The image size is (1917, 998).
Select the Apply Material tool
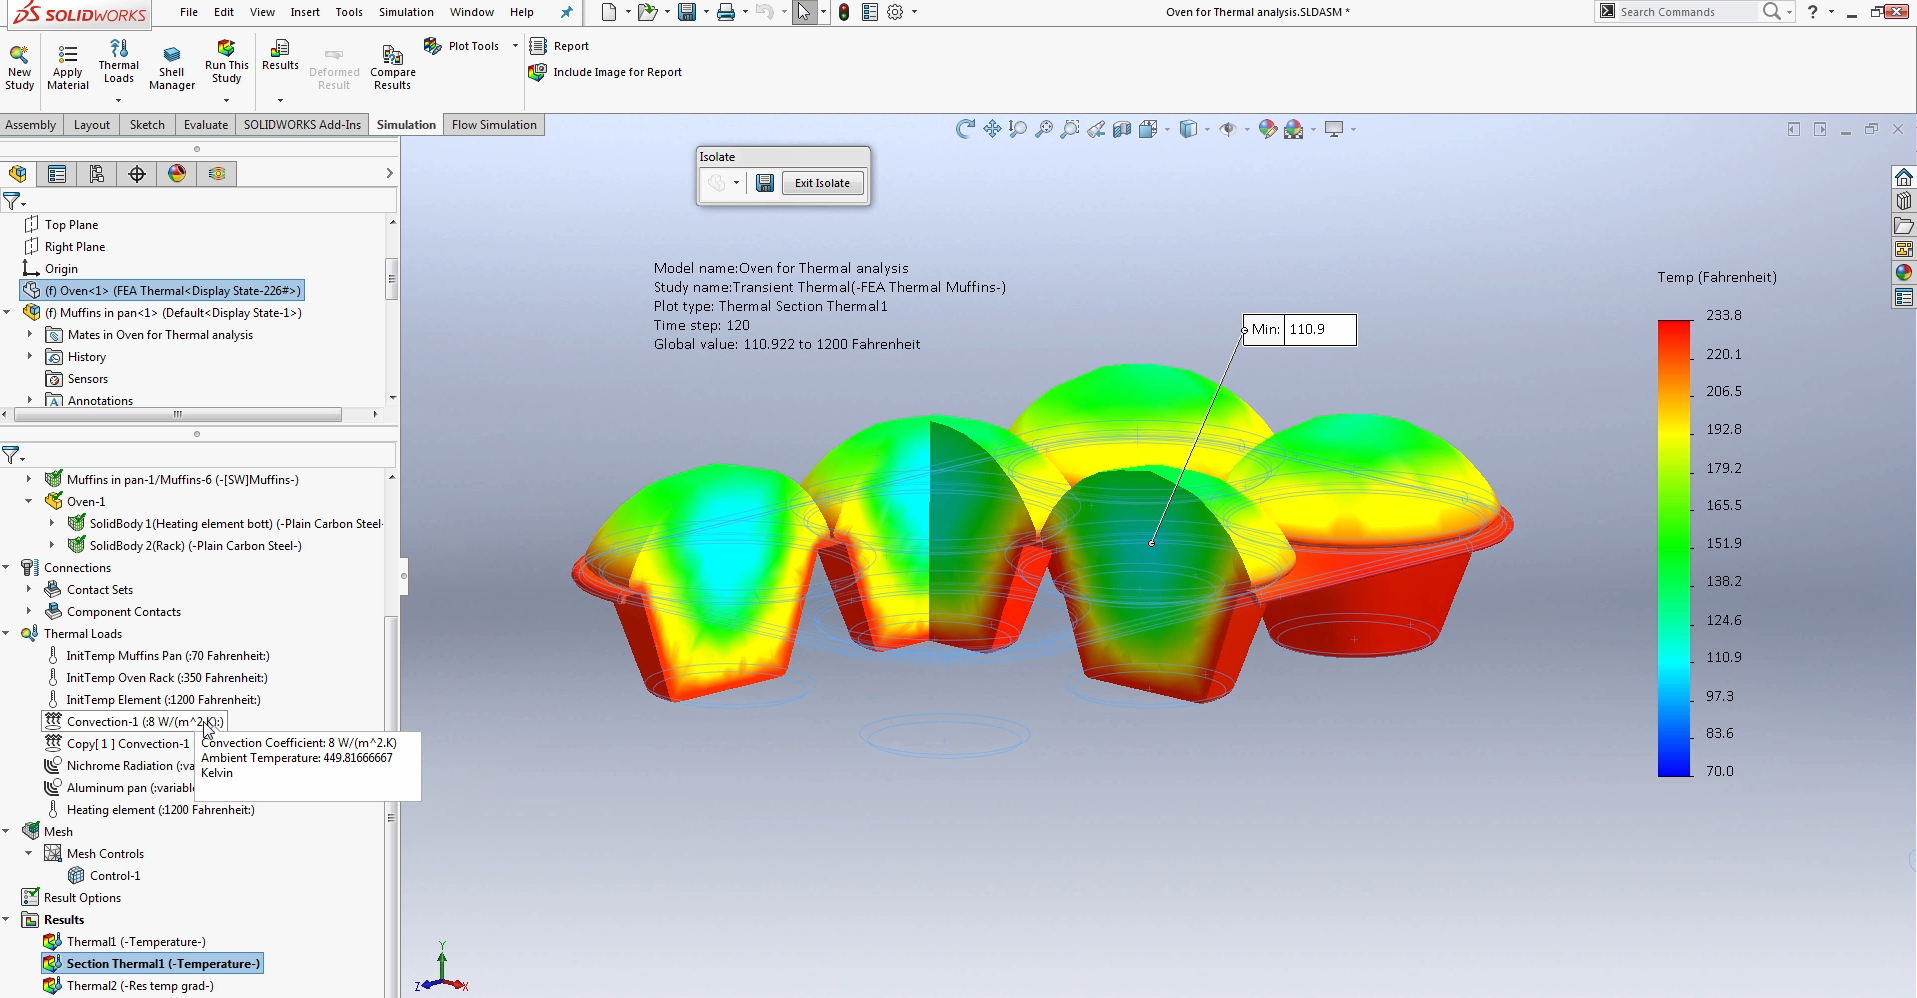point(66,67)
